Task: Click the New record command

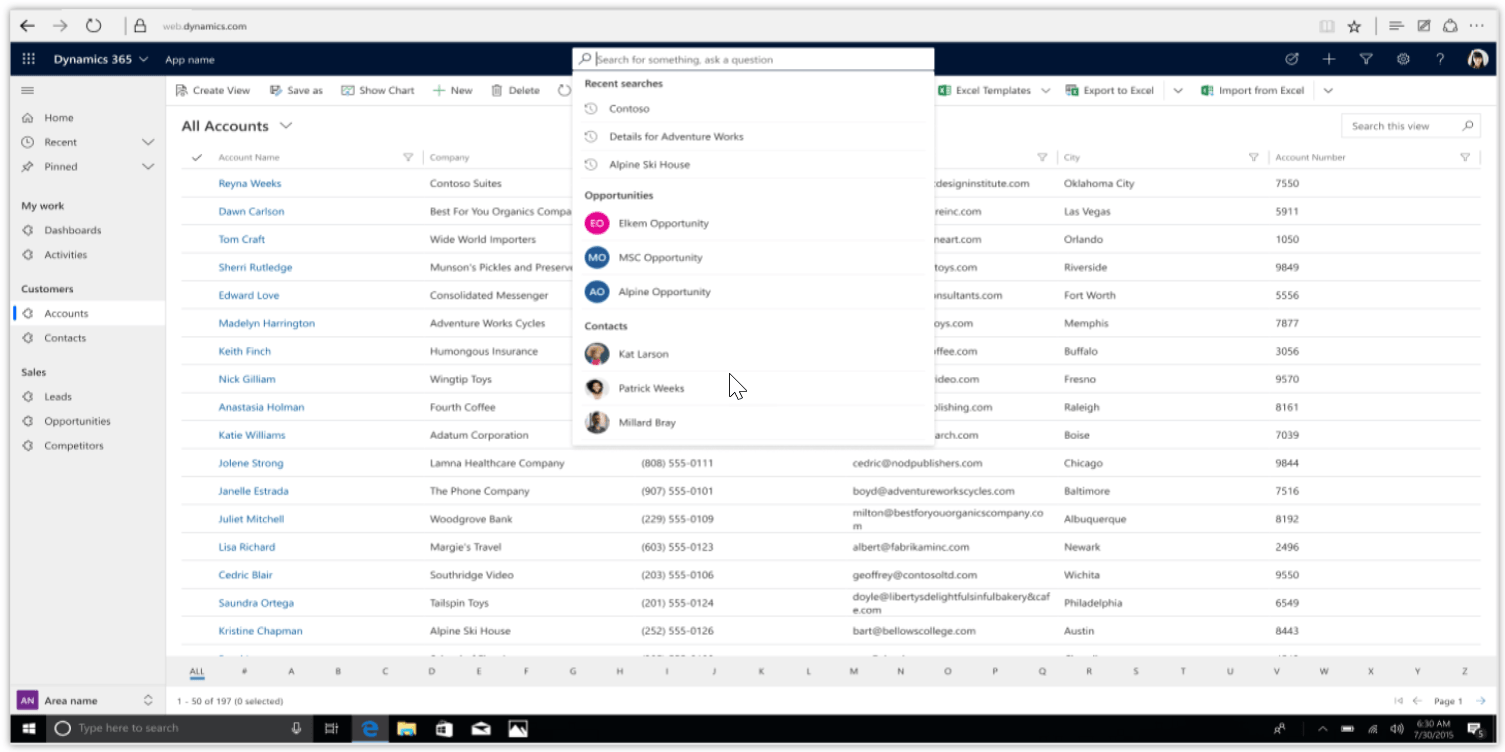Action: (452, 90)
